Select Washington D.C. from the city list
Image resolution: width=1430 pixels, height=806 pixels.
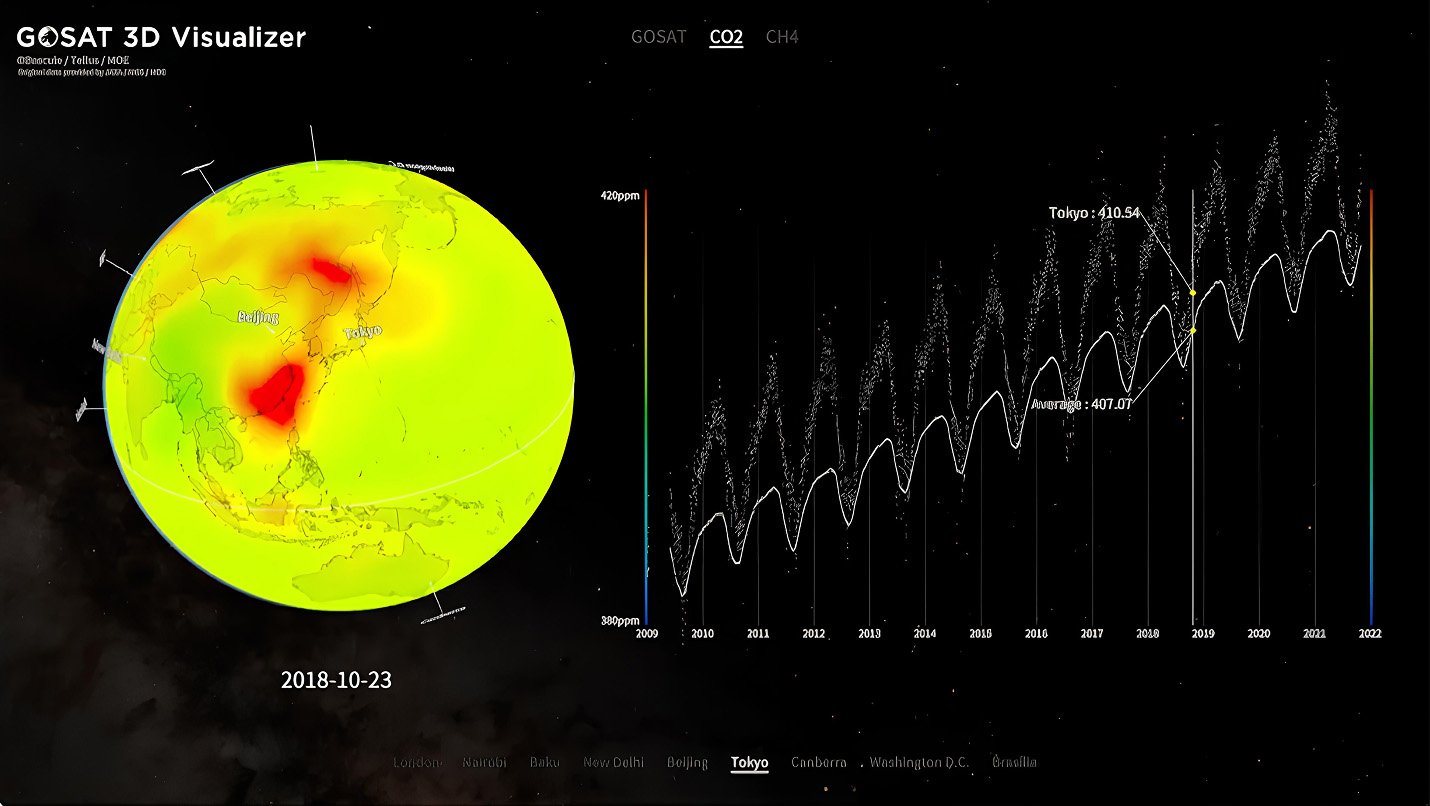(921, 761)
